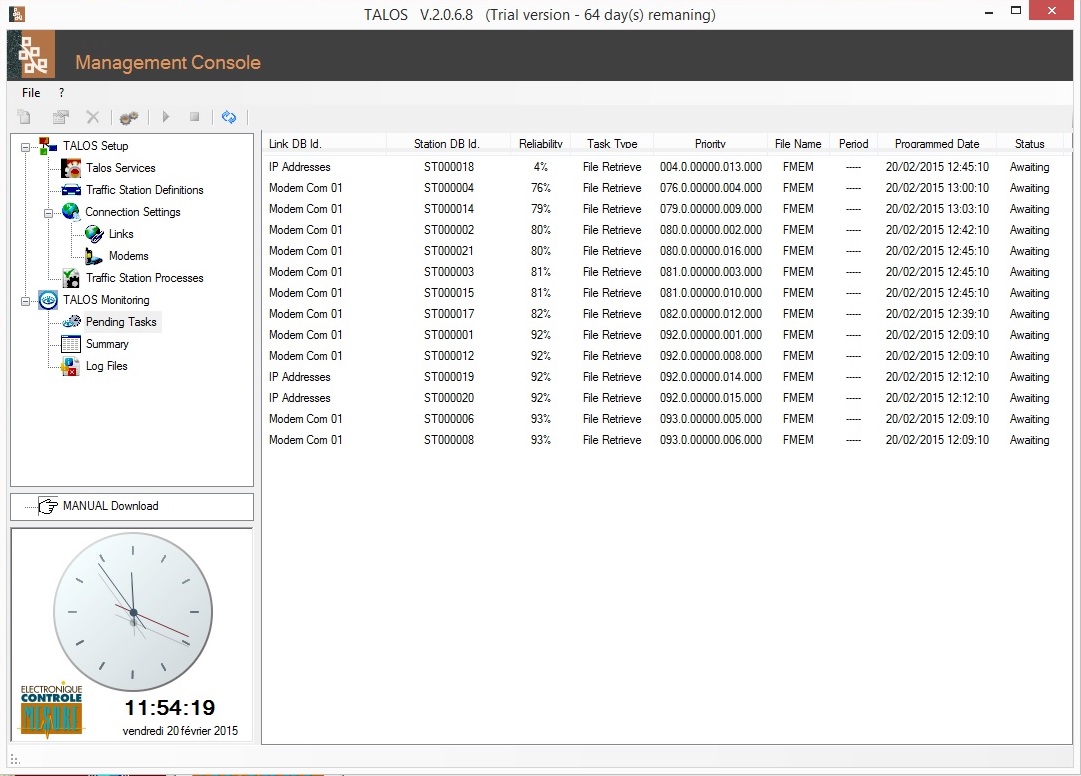Click the analog clock face

pos(133,612)
